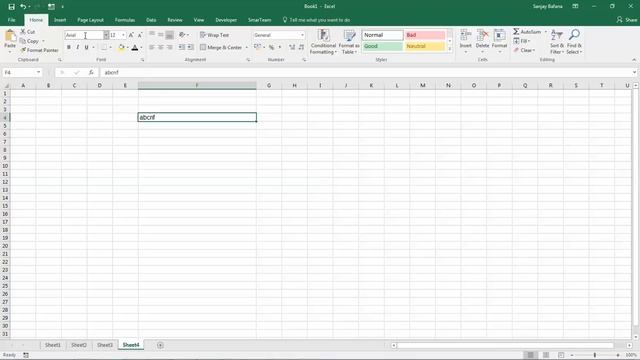
Task: Toggle bold formatting
Action: tap(69, 47)
